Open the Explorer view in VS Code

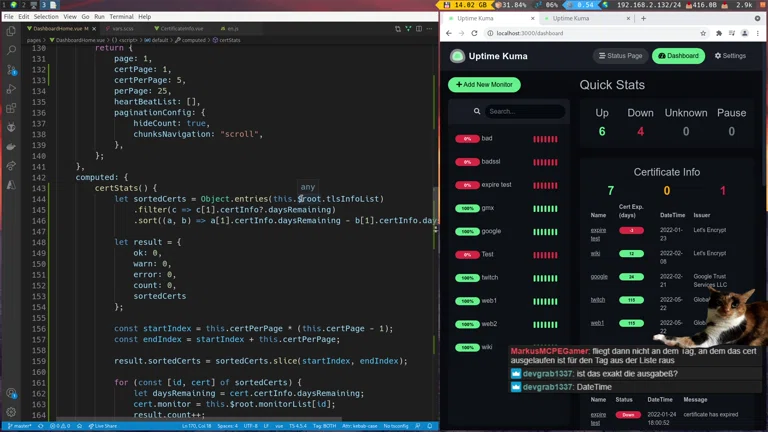(11, 31)
